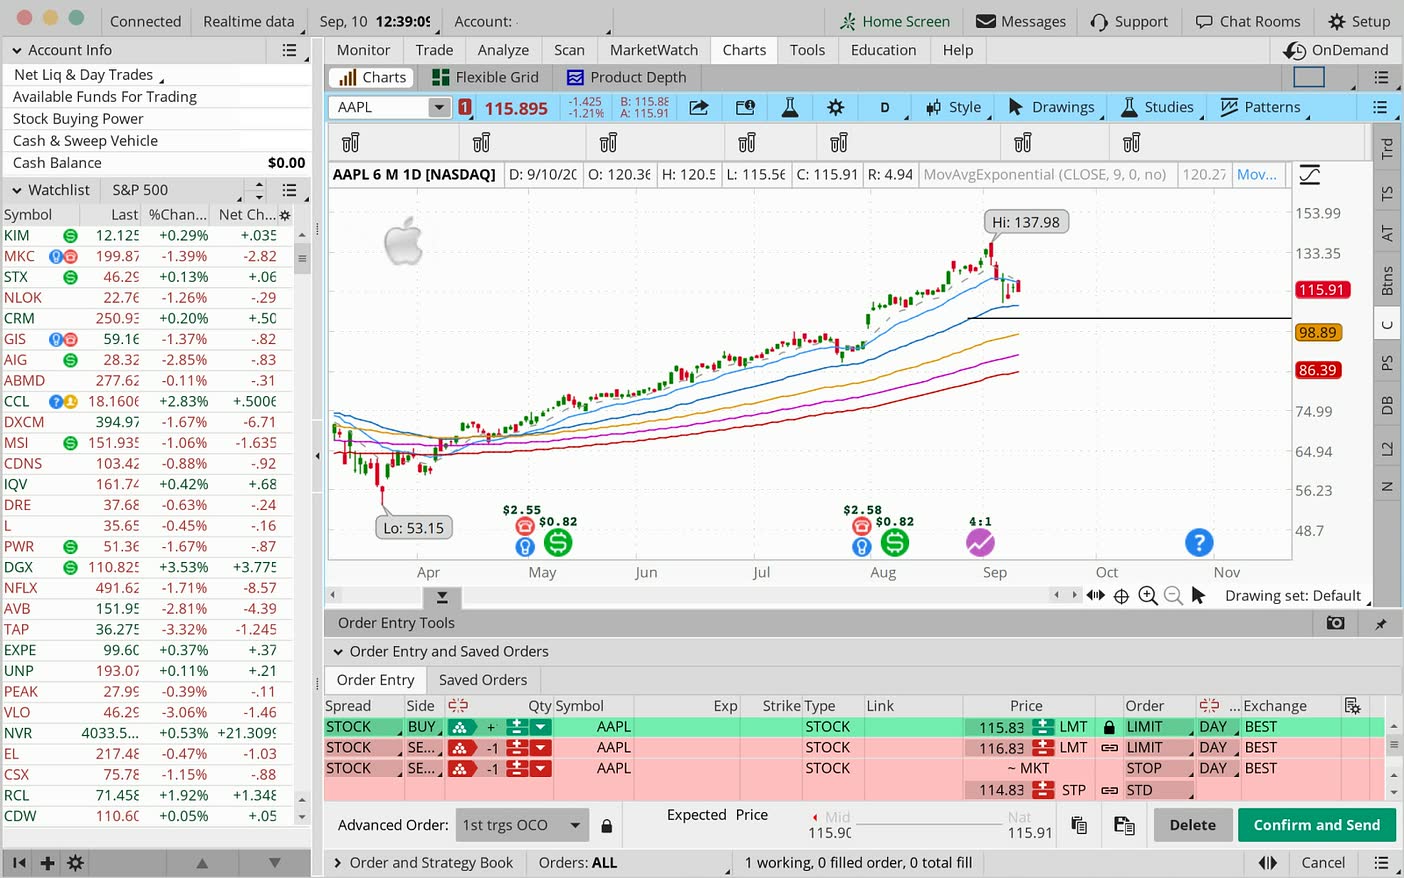Viewport: 1404px width, 878px height.
Task: Toggle link icon on 114.83 STP row
Action: click(1109, 790)
